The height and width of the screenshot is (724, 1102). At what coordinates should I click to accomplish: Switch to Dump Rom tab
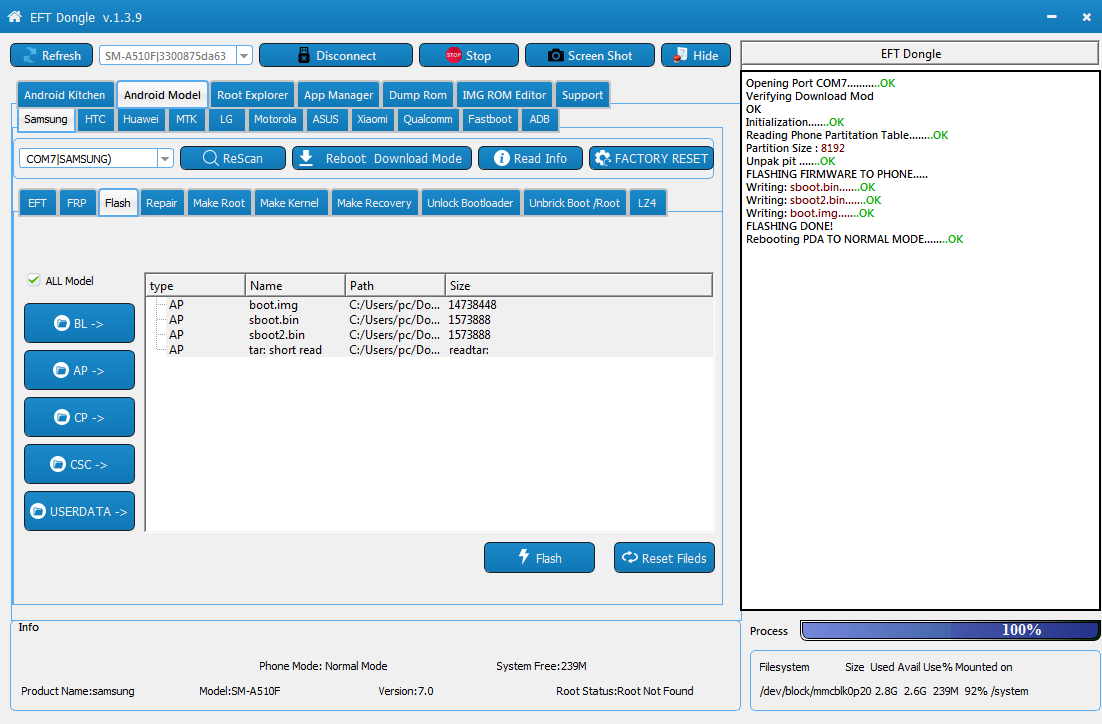(418, 95)
